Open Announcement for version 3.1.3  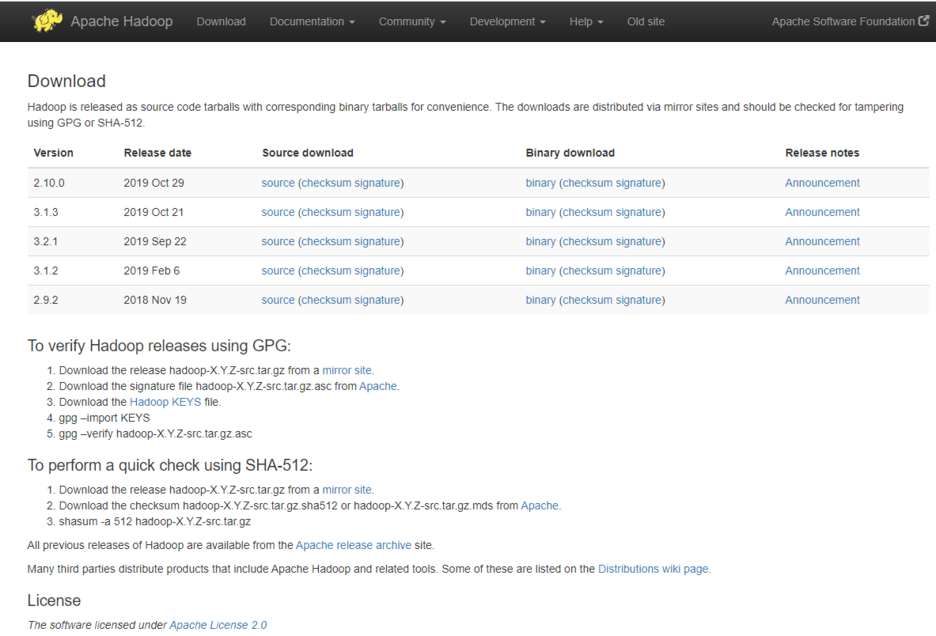point(823,212)
